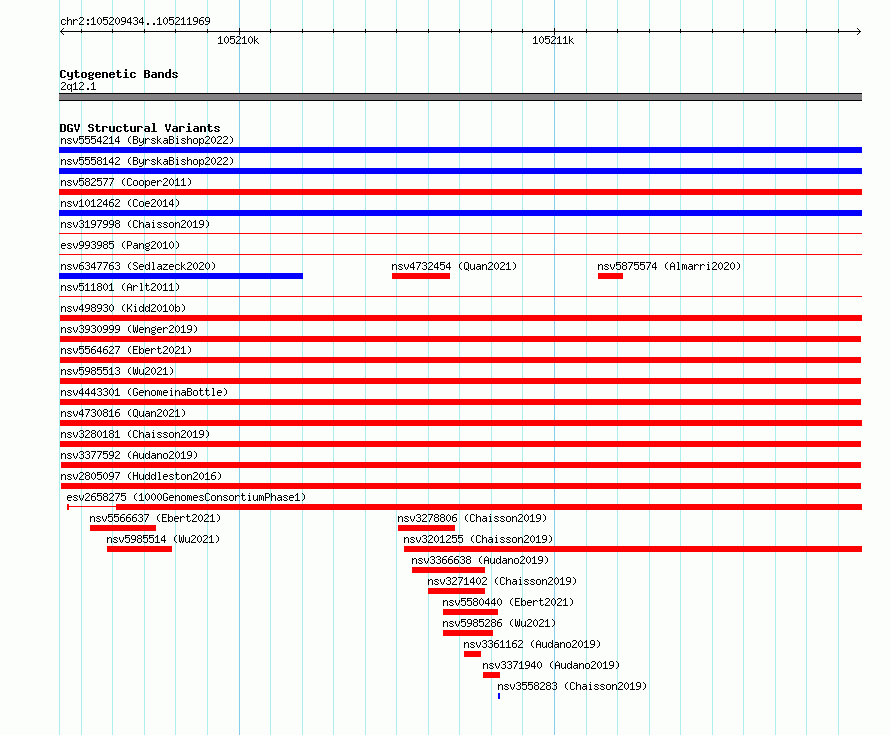This screenshot has width=890, height=735.
Task: Click the tiny blue nsv3558283 marker
Action: point(499,696)
